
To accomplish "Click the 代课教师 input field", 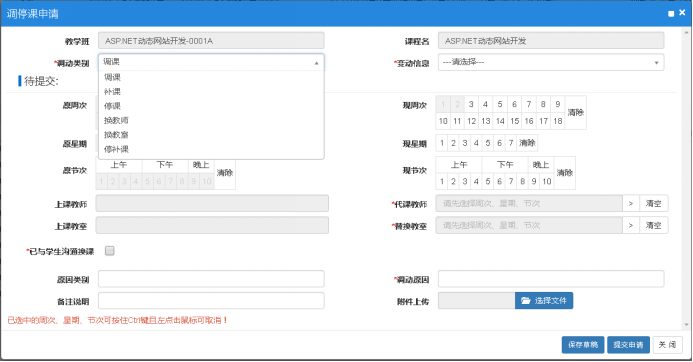I will (x=529, y=203).
